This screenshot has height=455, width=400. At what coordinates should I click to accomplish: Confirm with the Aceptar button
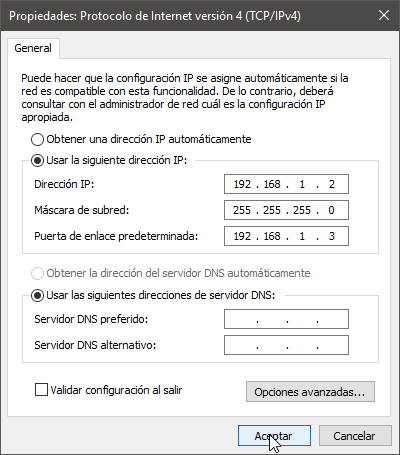[x=274, y=436]
